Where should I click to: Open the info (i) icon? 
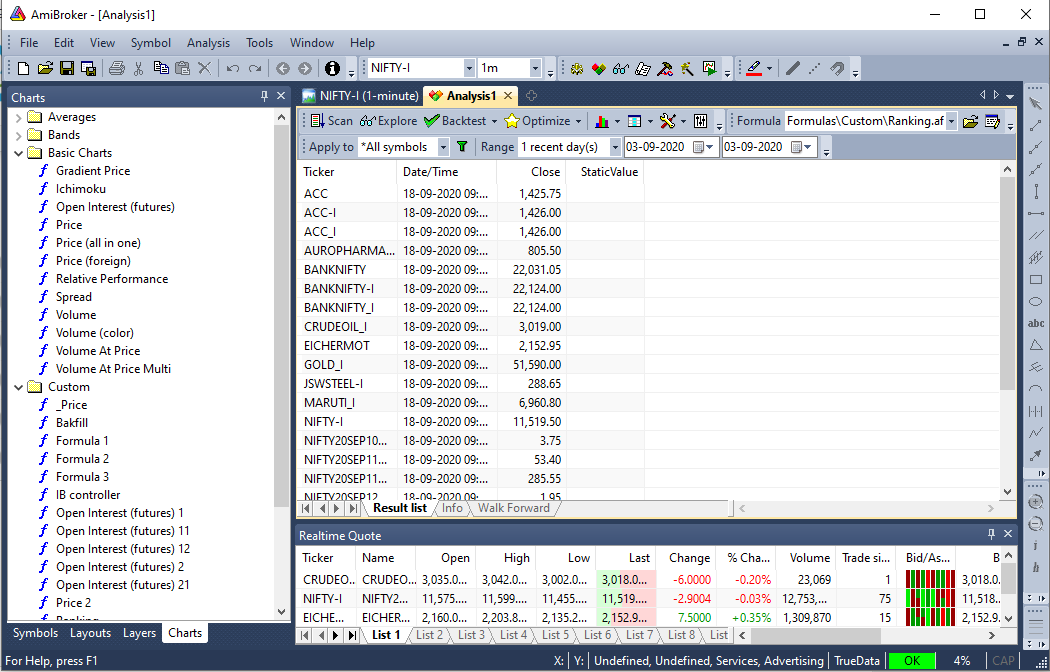point(332,68)
